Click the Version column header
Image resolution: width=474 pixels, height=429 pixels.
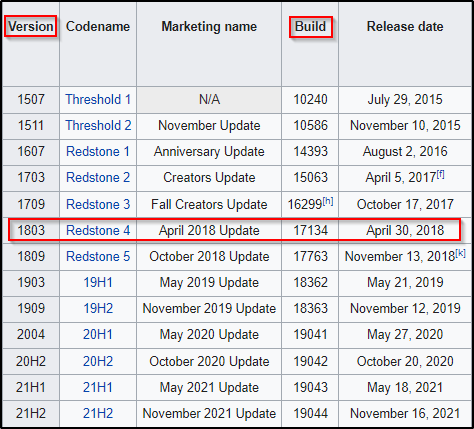pos(31,26)
